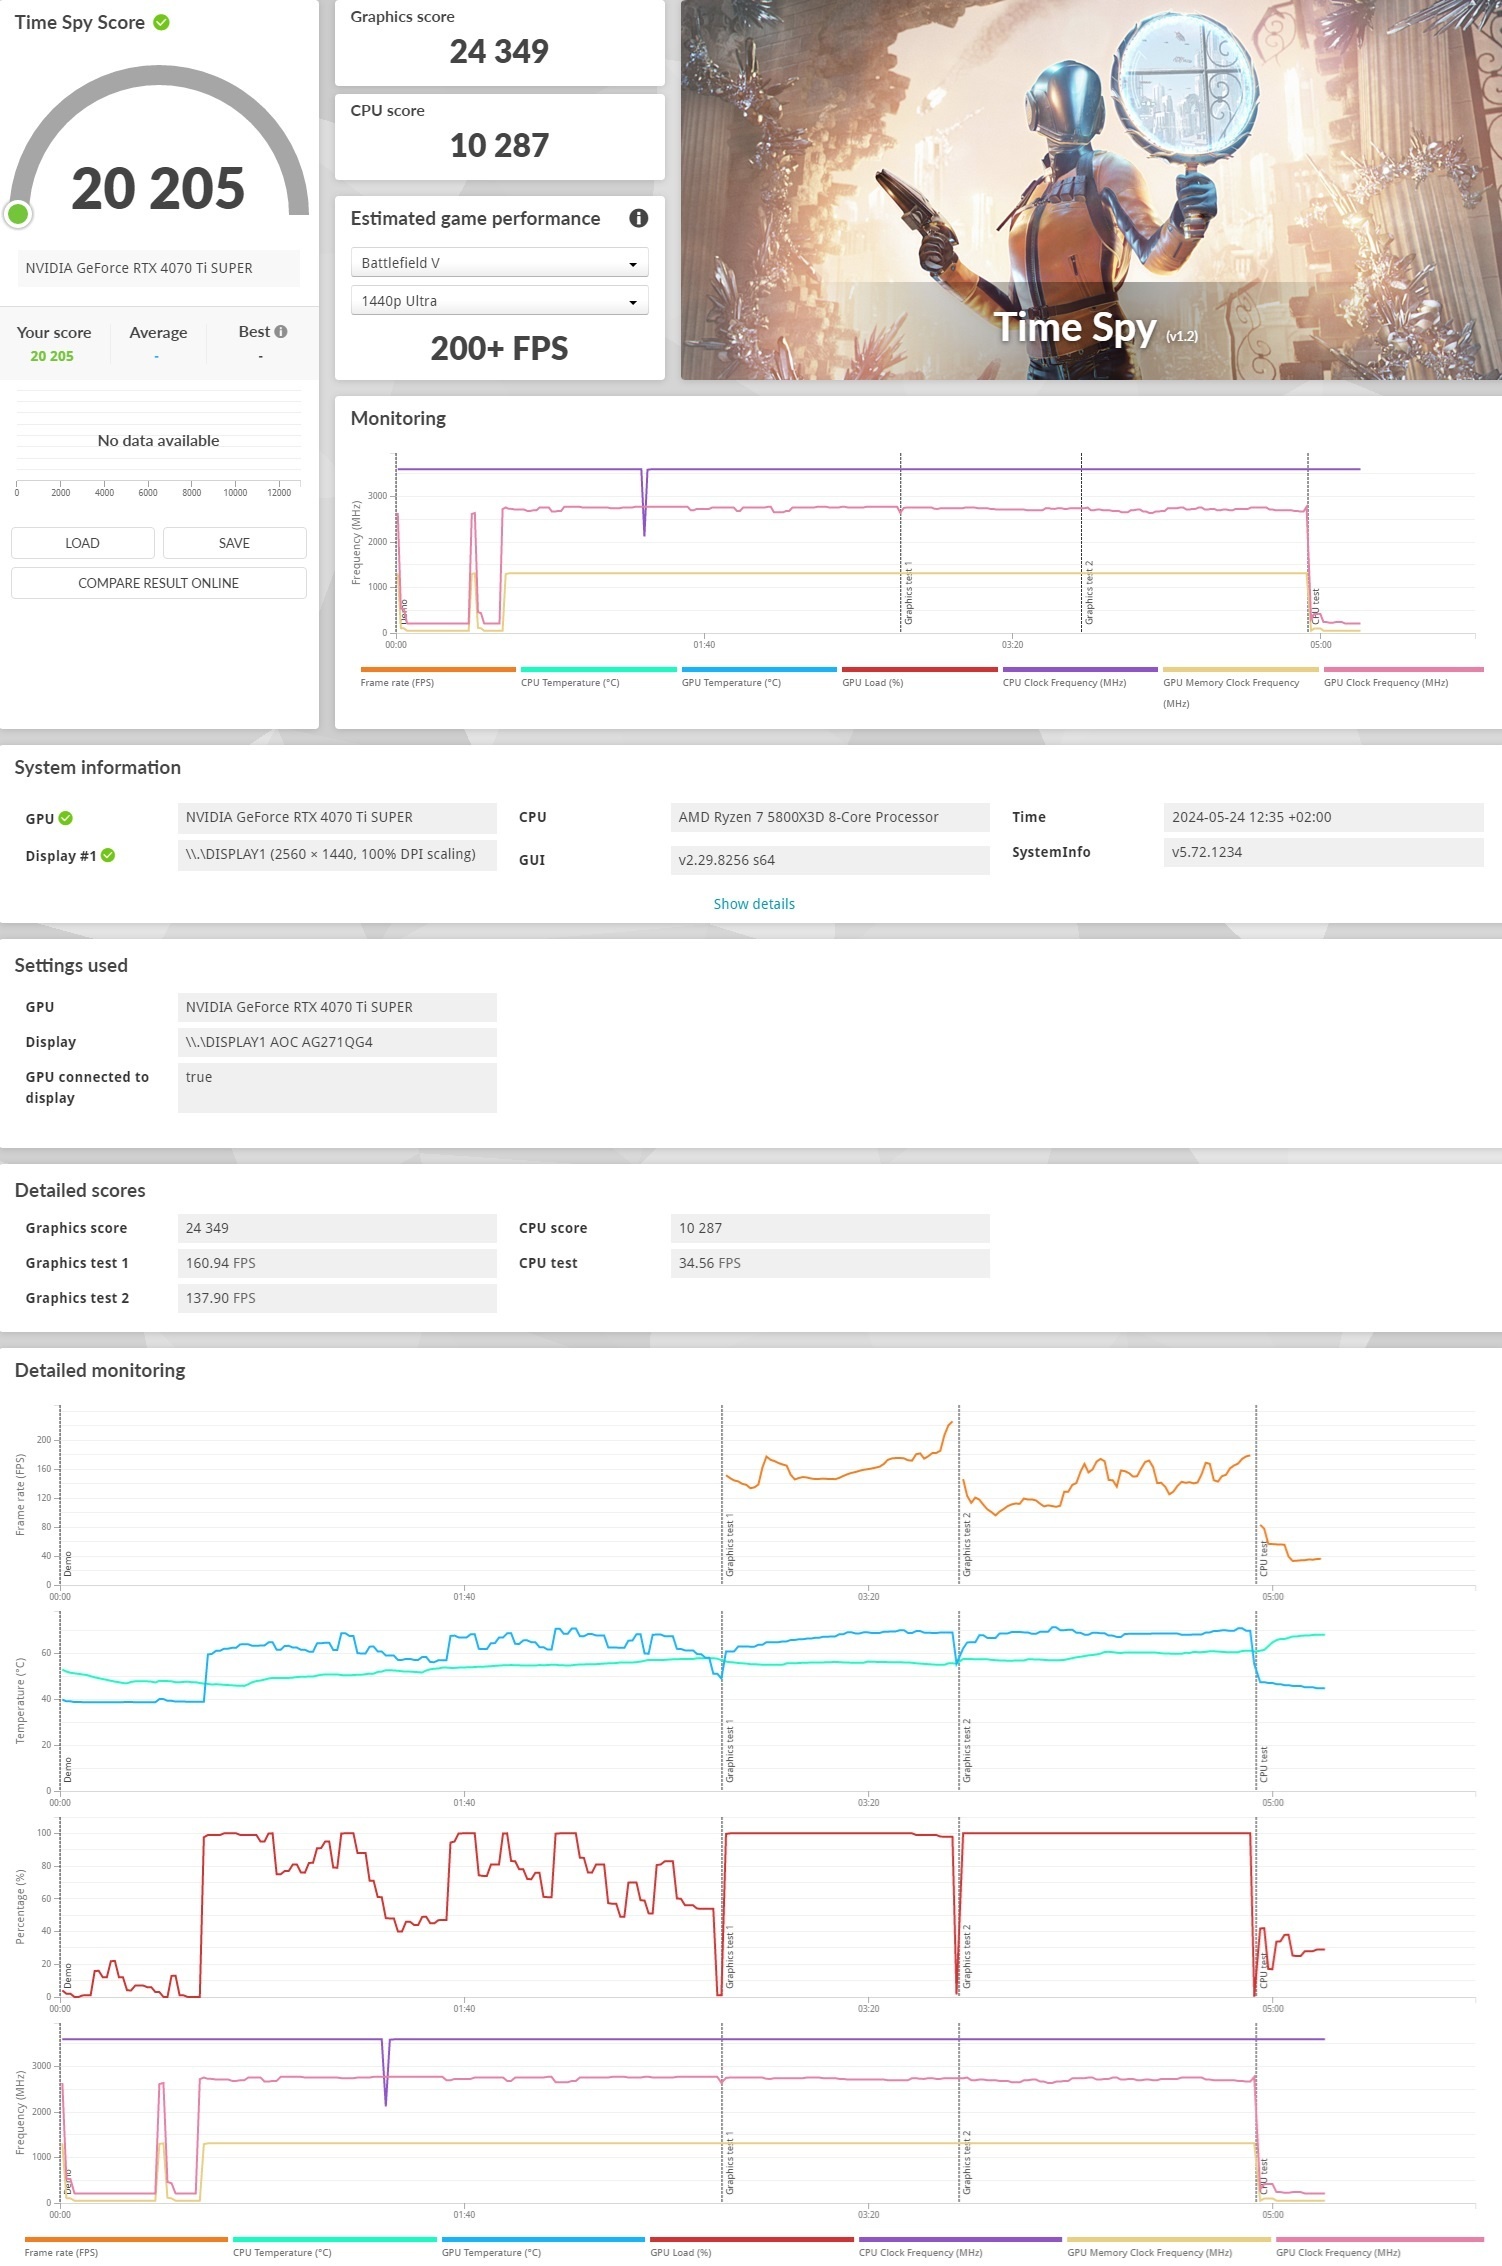1502x2266 pixels.
Task: Click the info icon next to Best
Action: (281, 332)
